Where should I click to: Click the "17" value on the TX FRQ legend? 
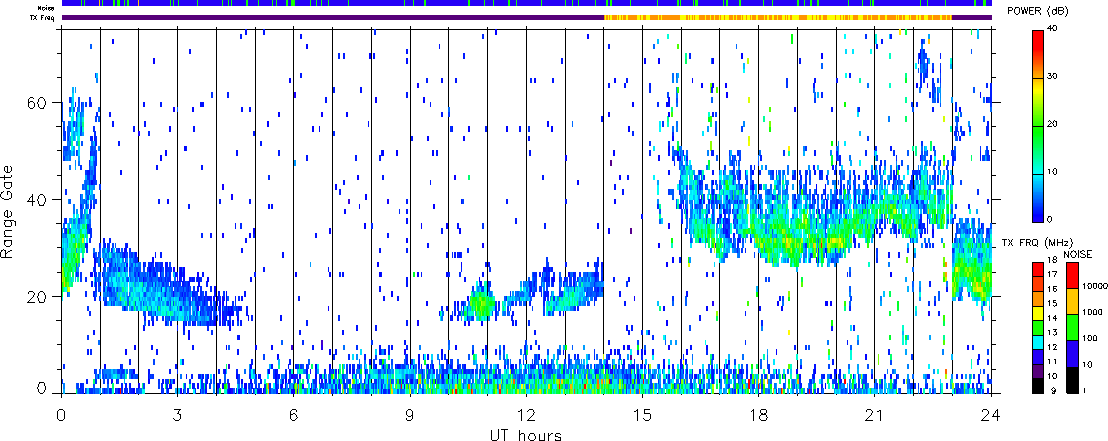click(1053, 274)
